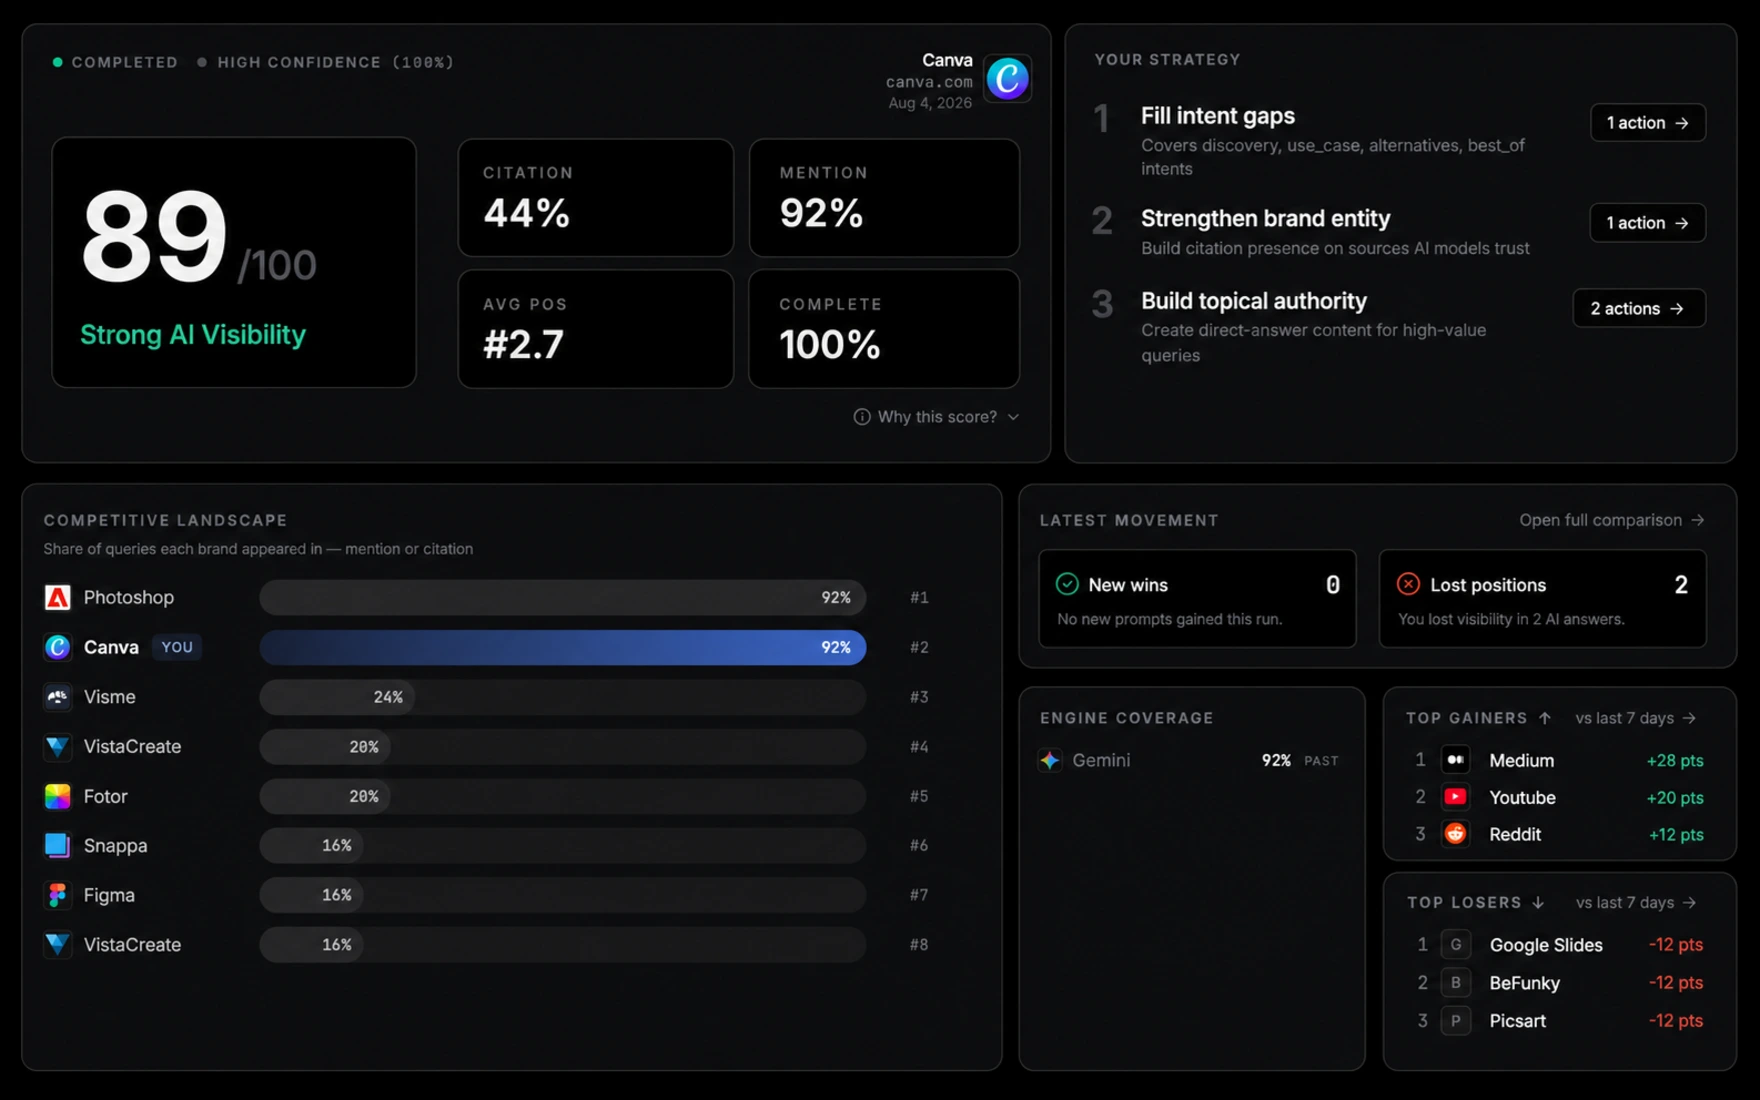Click the VistaCreate 20% share bar
This screenshot has width=1760, height=1100.
(325, 746)
